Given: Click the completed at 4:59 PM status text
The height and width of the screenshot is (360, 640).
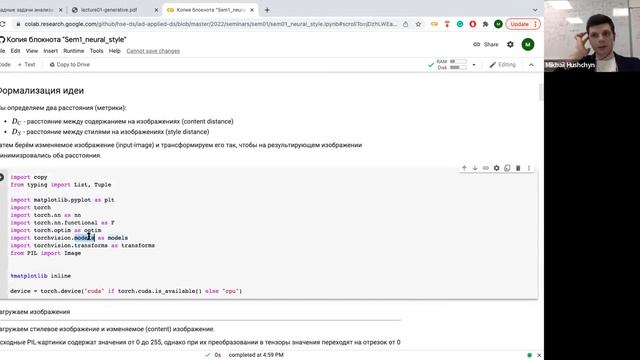Looking at the screenshot, I should 256,355.
